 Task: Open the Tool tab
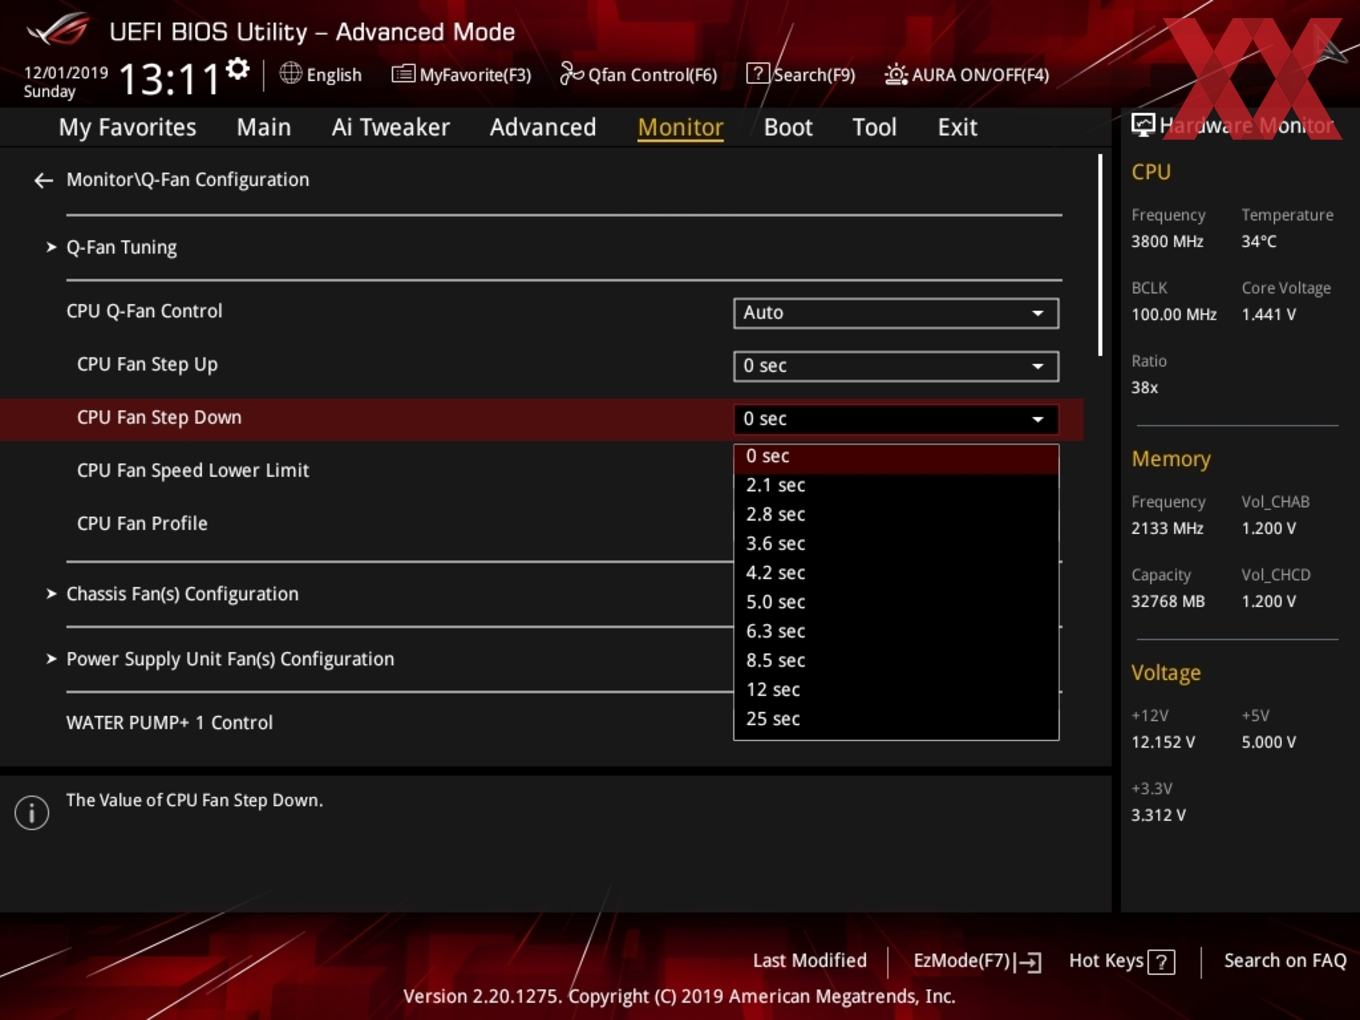(x=874, y=127)
